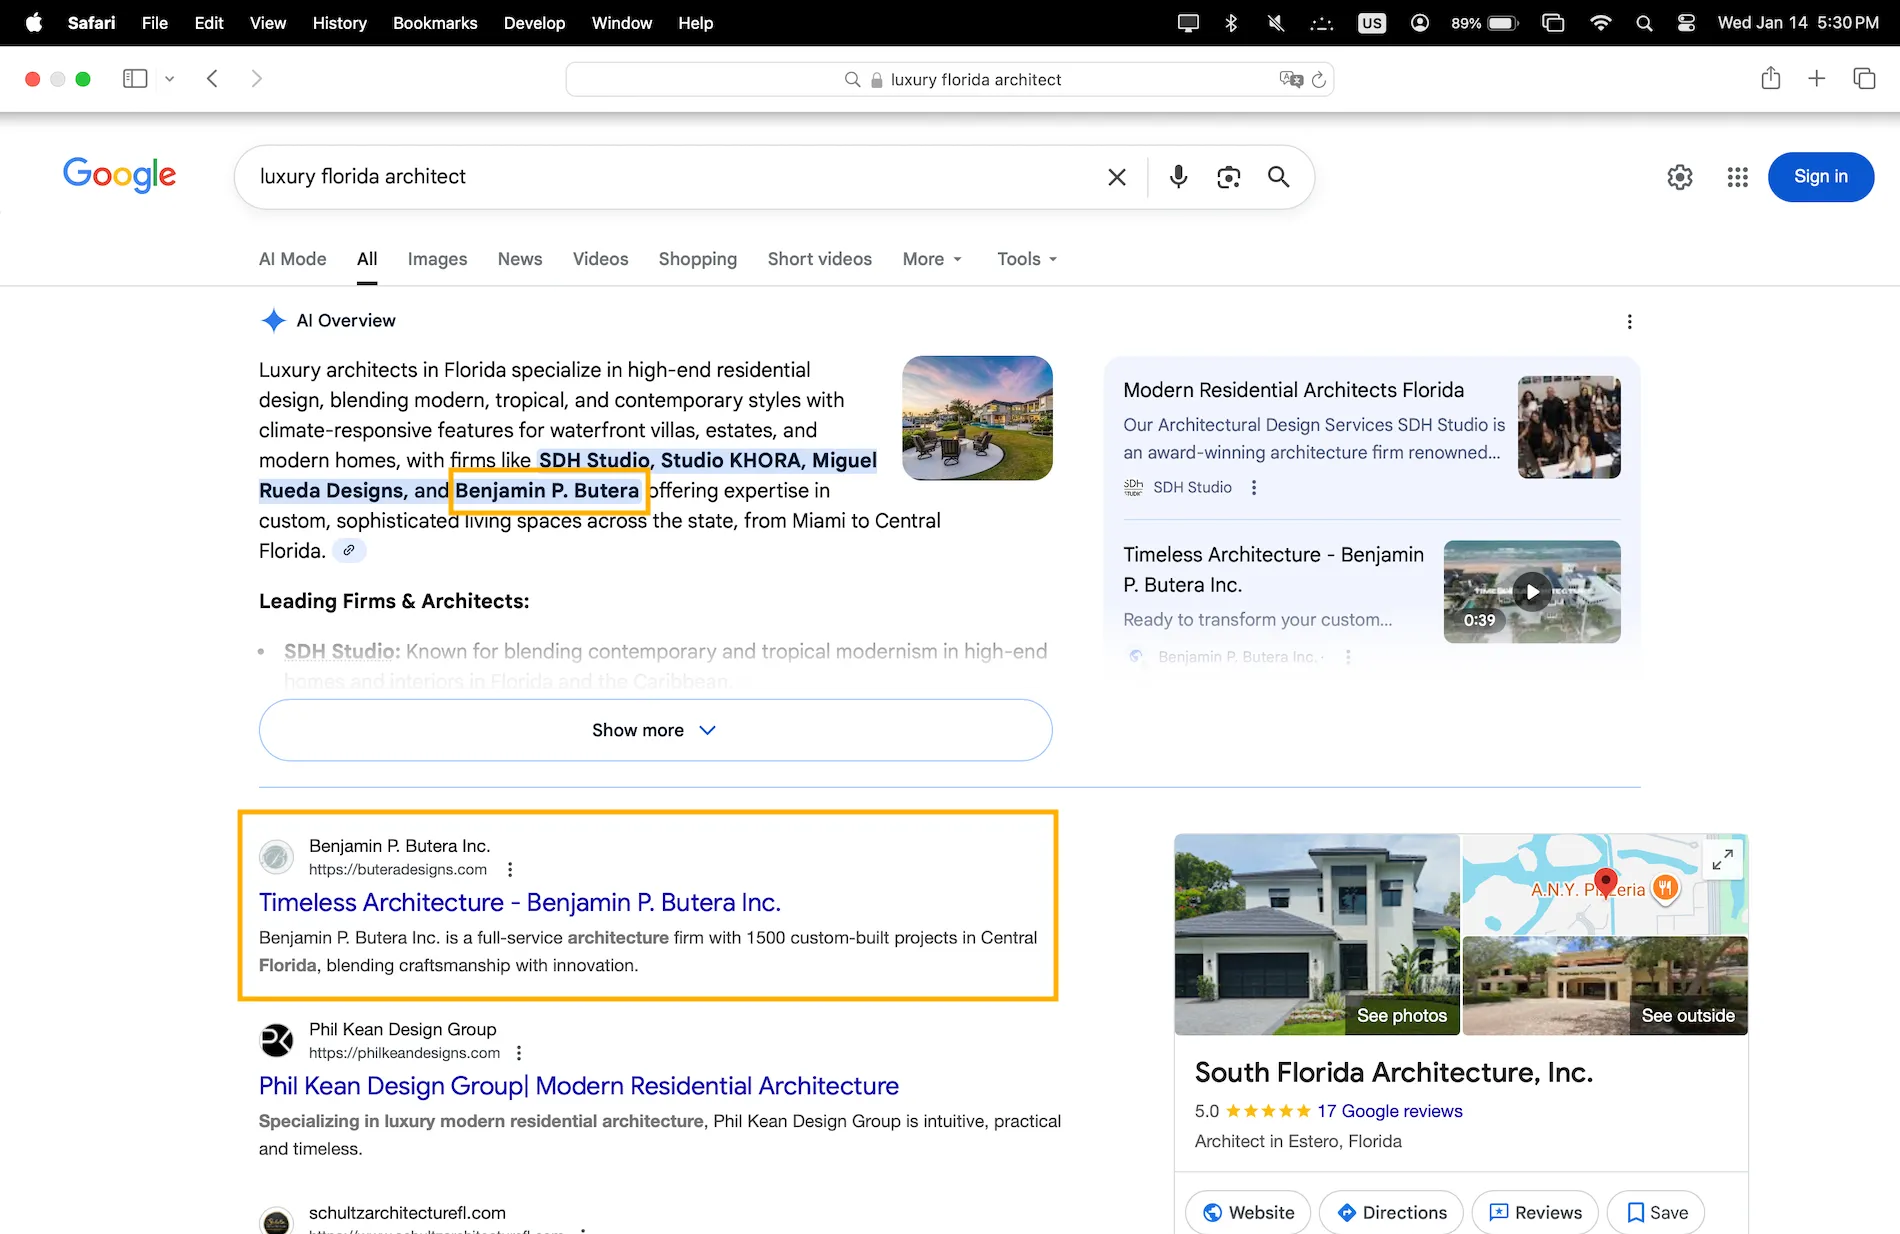Open the Google apps grid launcher
The image size is (1900, 1234).
(x=1737, y=177)
